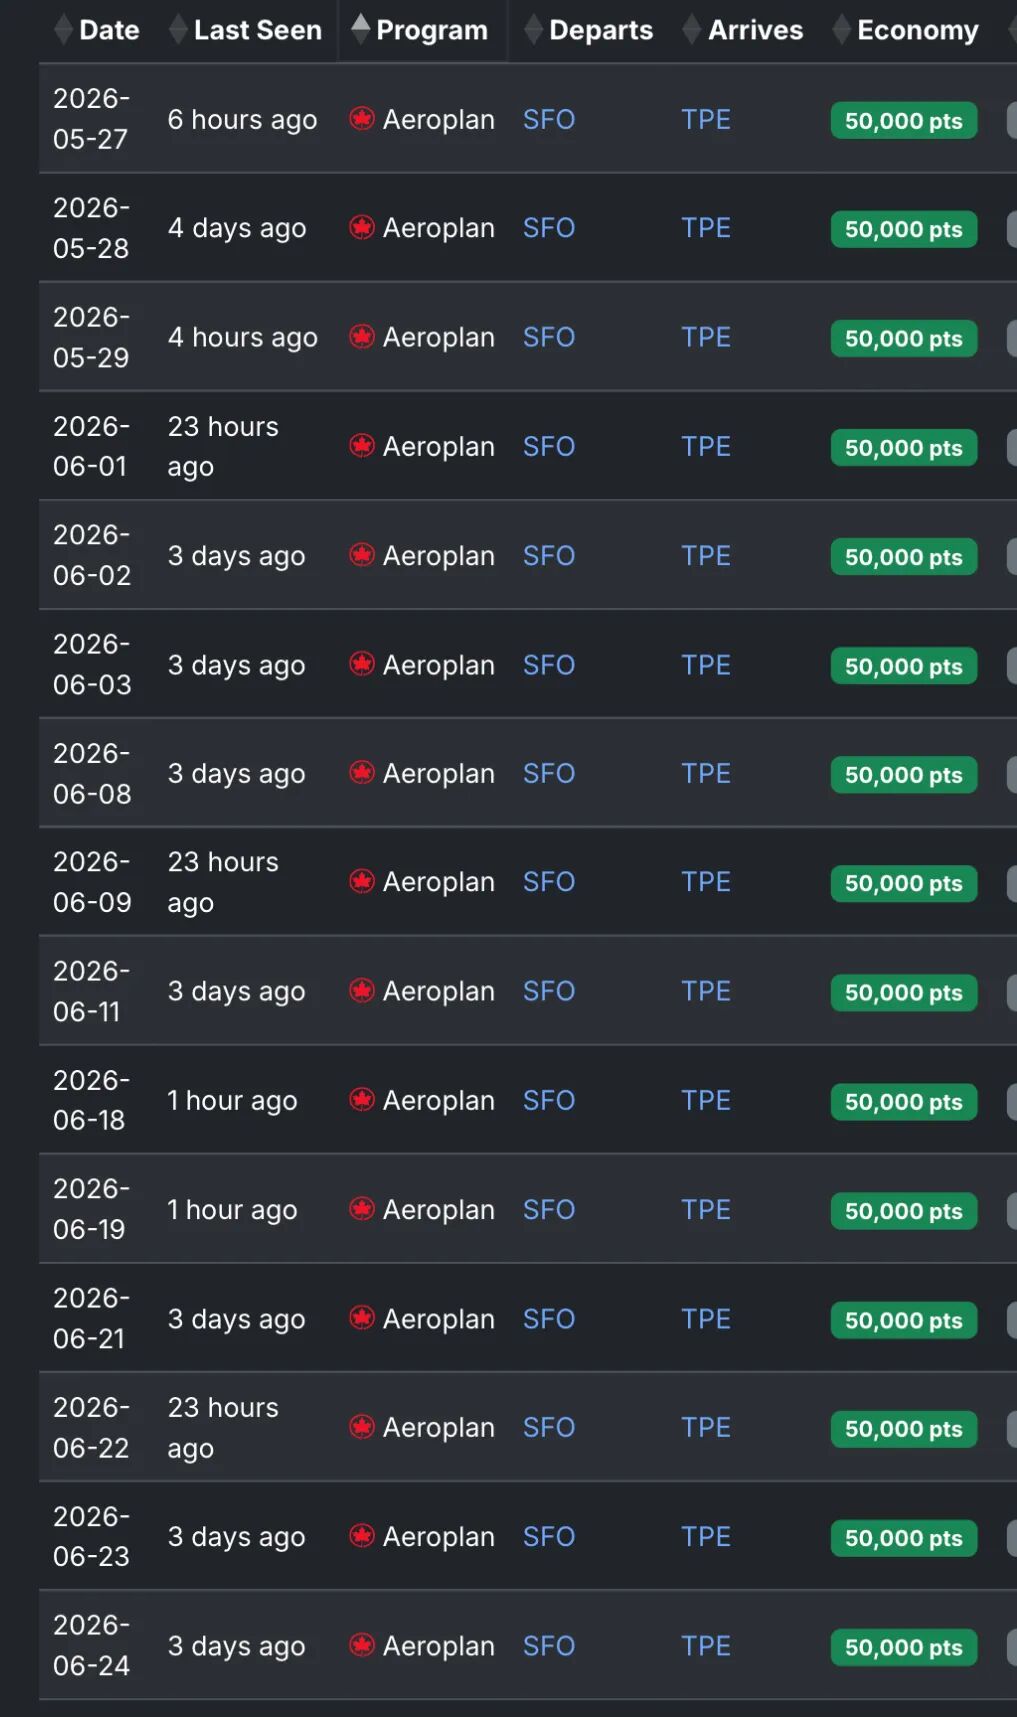The height and width of the screenshot is (1717, 1017).
Task: Click SFO link in 2026-06-23 row
Action: (549, 1536)
